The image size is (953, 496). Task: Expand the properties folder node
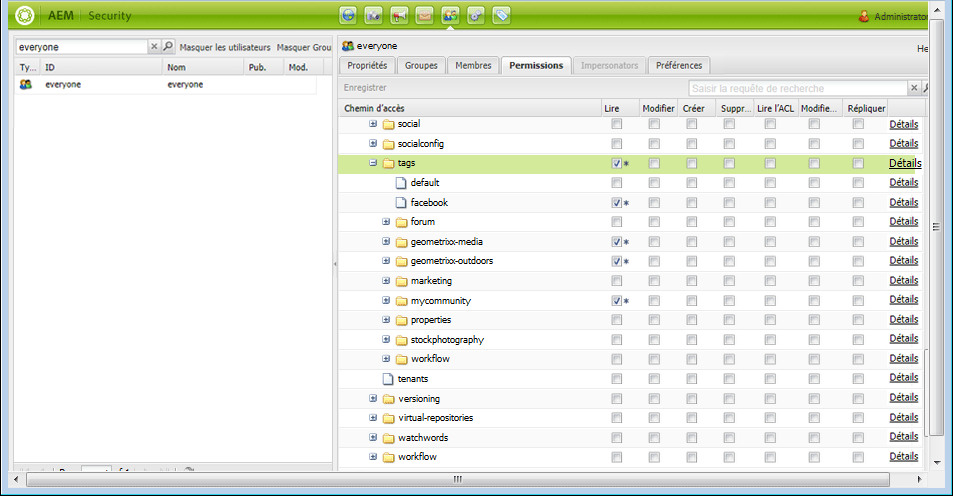(386, 320)
